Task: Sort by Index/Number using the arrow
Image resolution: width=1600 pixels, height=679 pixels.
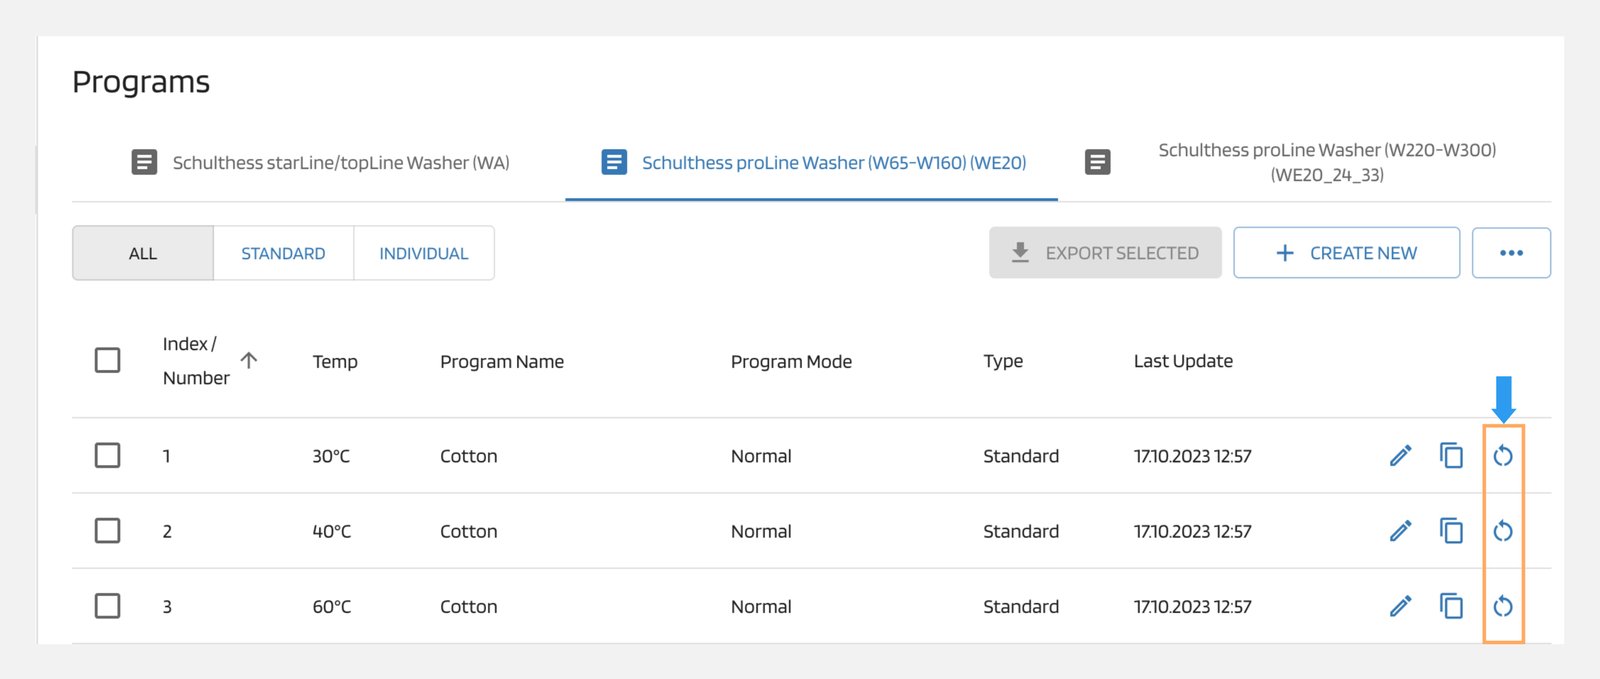Action: (x=249, y=360)
